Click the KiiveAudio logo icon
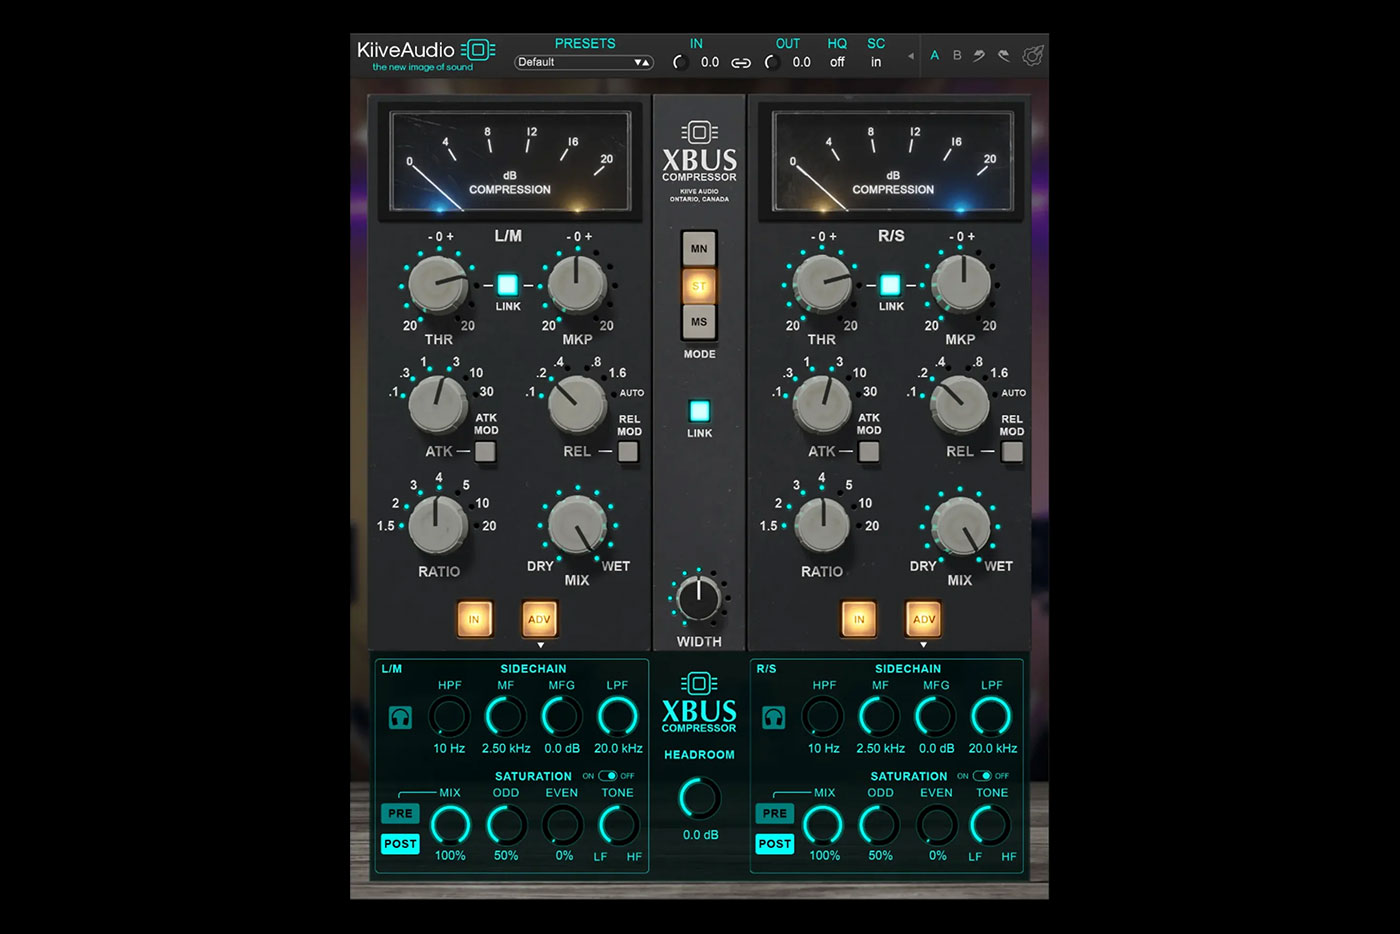 [x=480, y=48]
